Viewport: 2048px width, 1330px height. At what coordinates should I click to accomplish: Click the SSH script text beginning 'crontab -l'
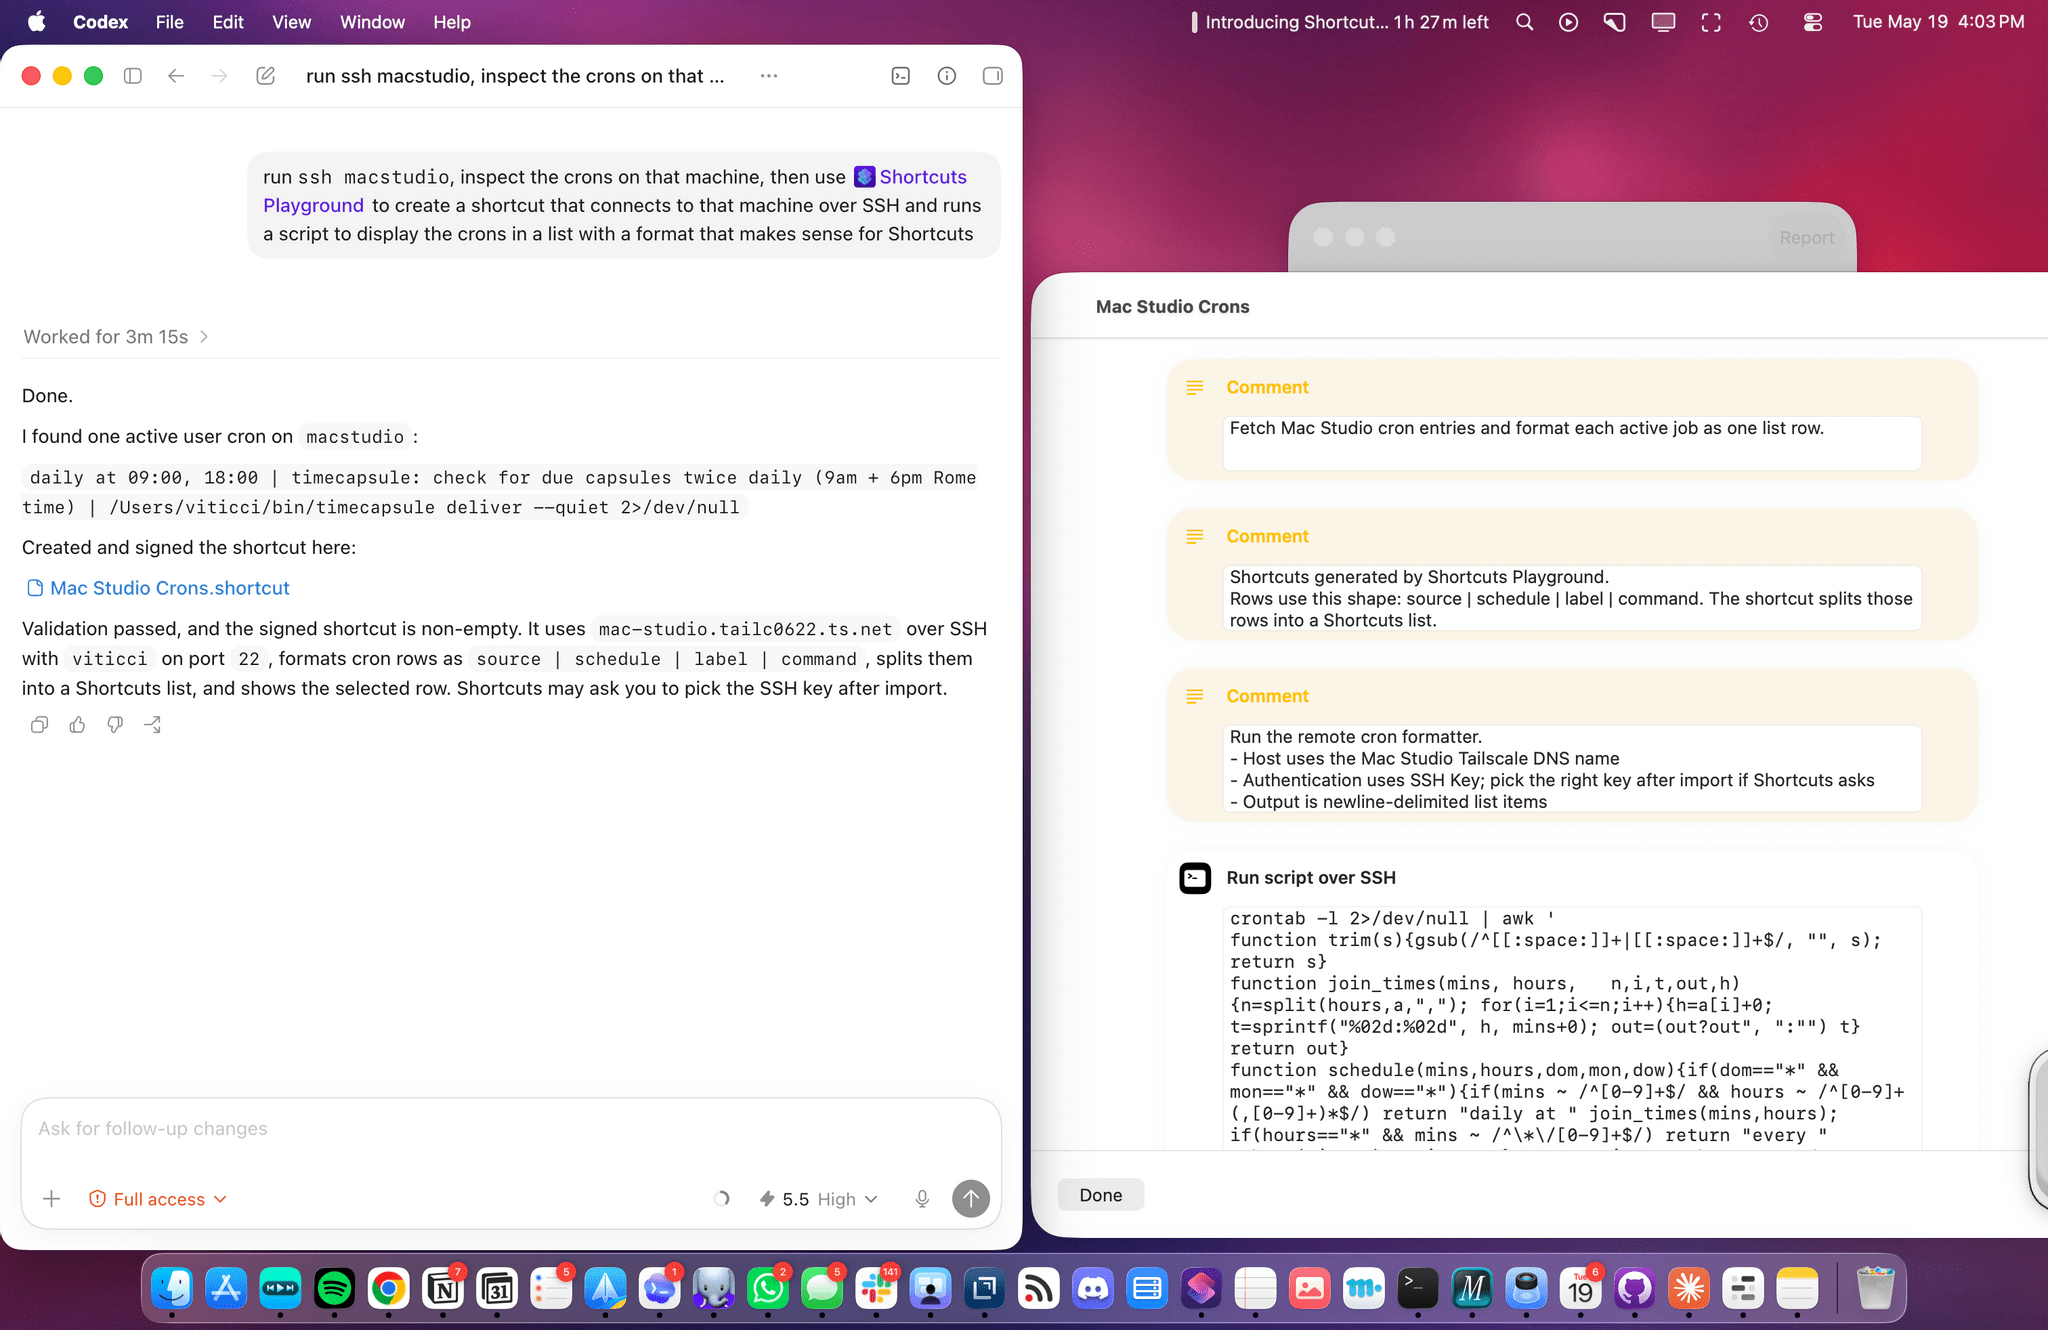[1571, 1027]
